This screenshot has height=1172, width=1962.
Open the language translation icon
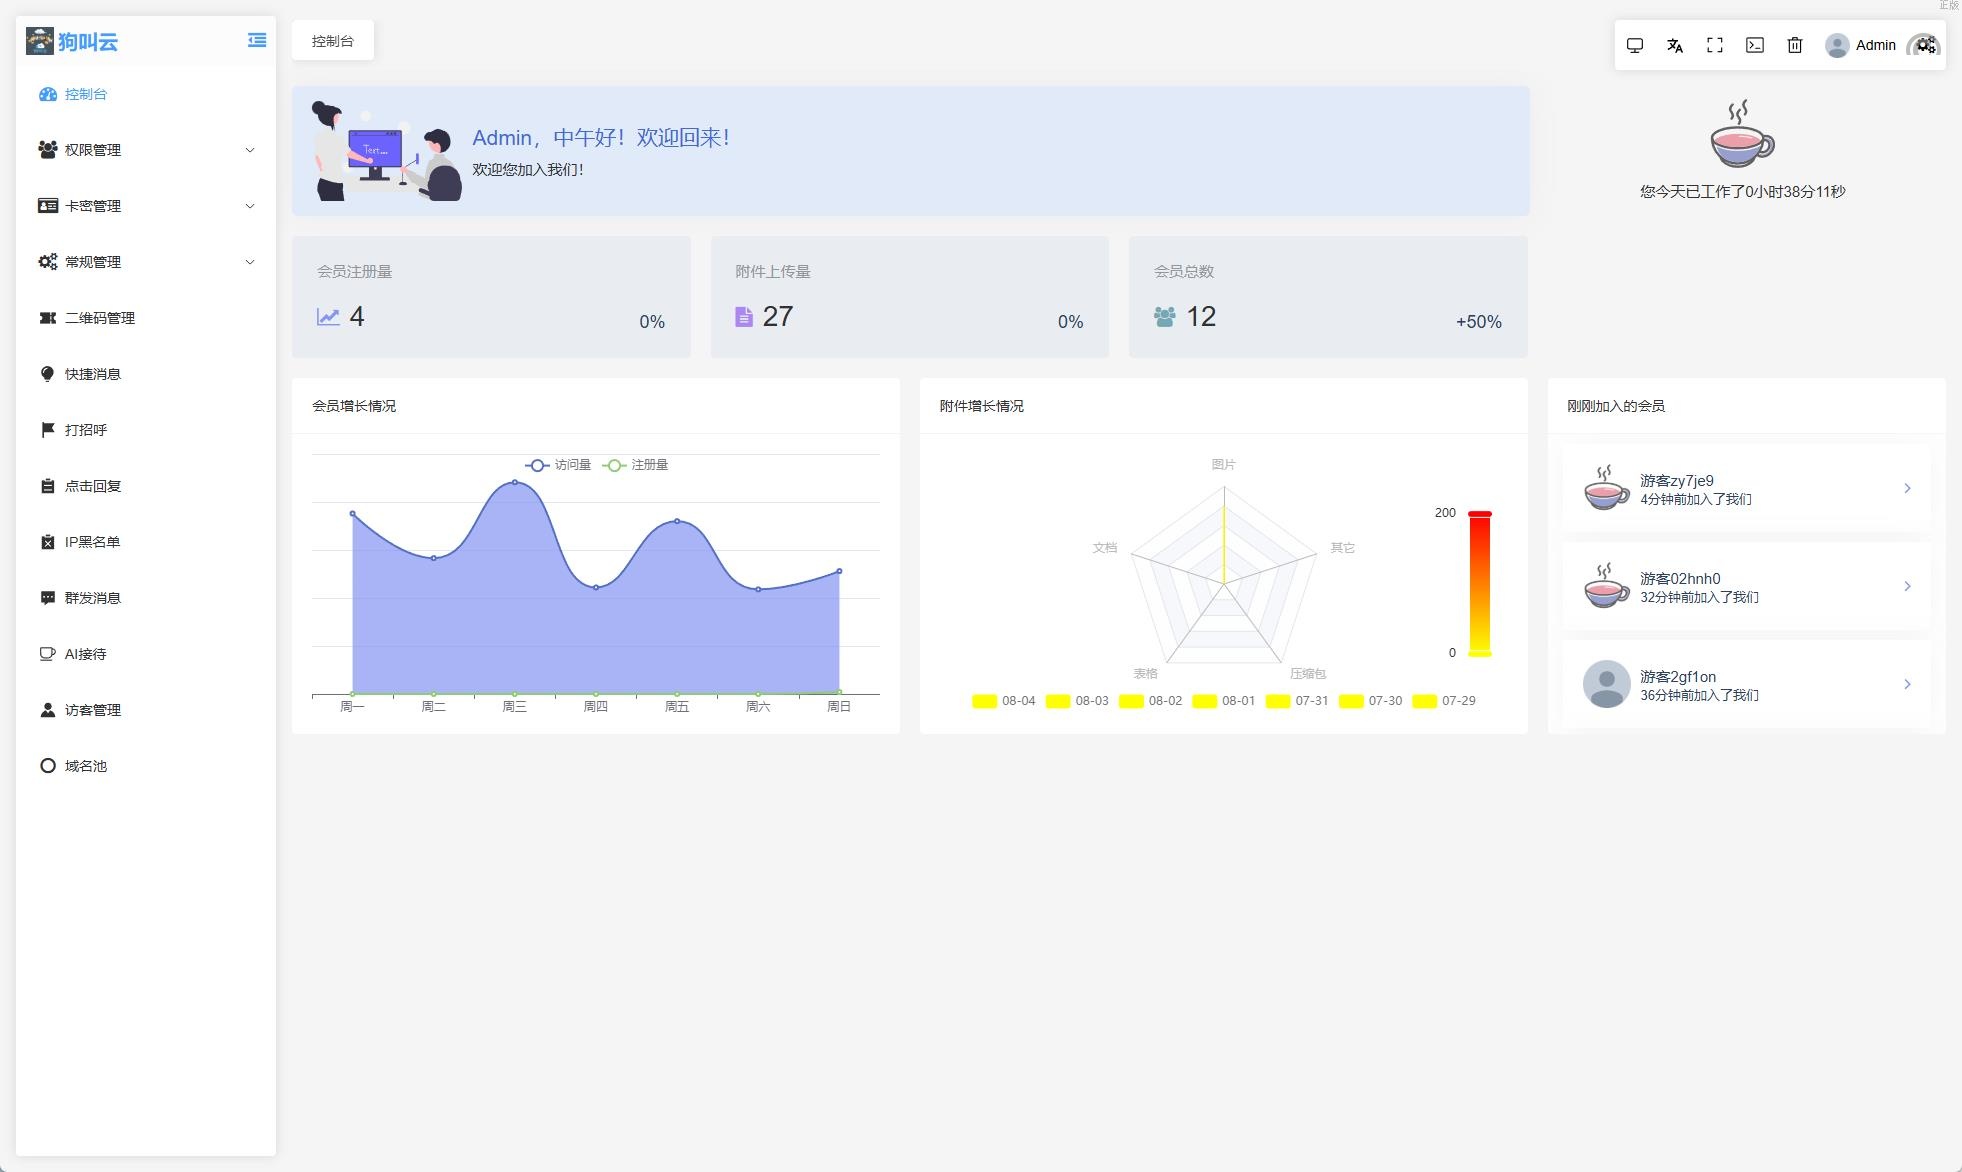(1675, 45)
